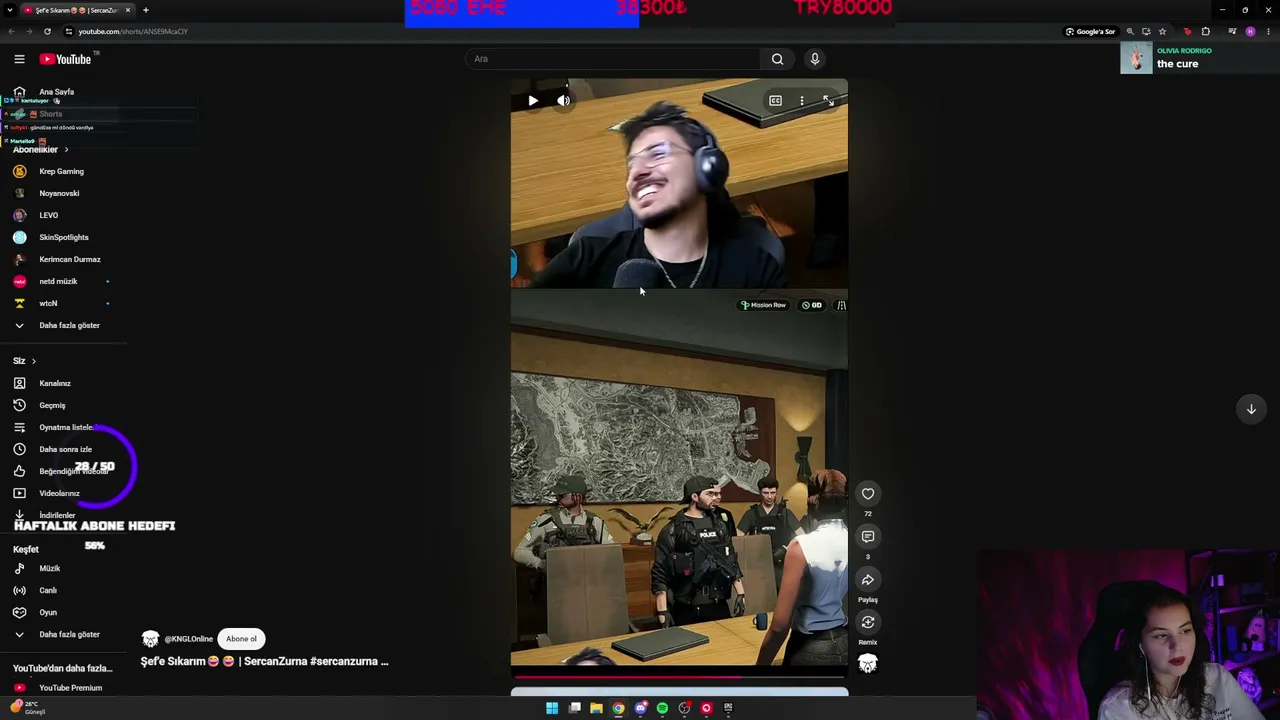Screen dimensions: 1280x720
Task: Mute the Shorts video volume
Action: (564, 101)
